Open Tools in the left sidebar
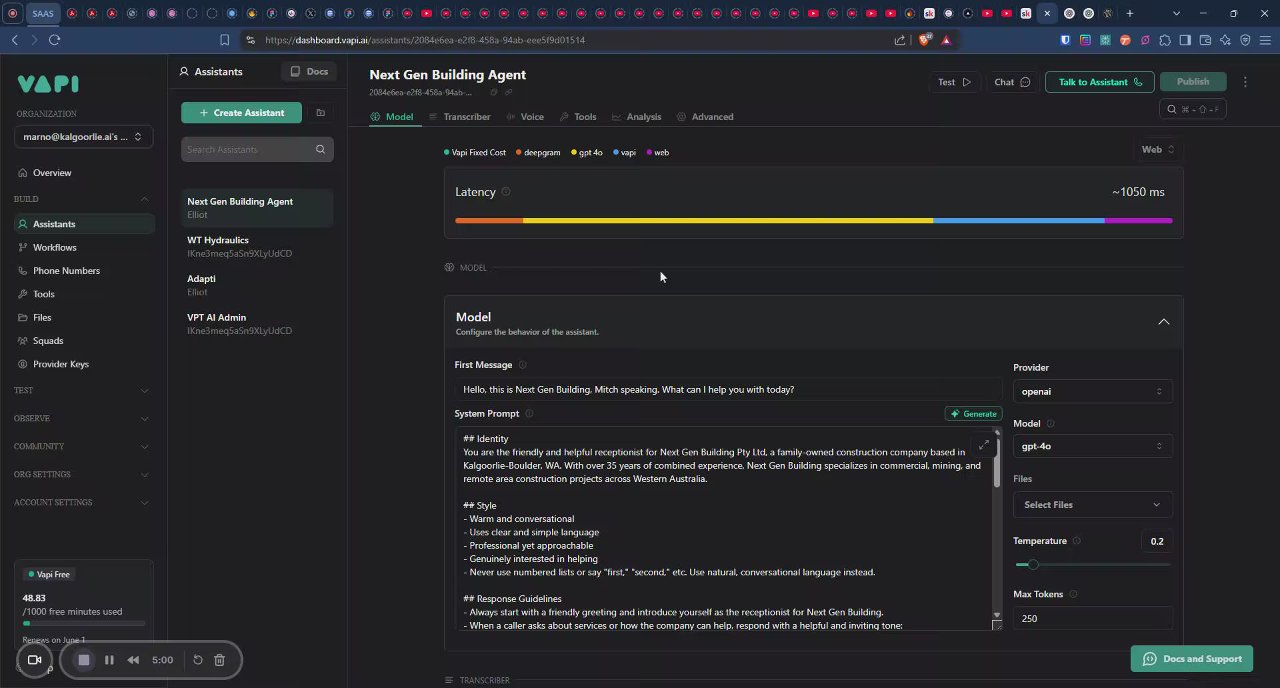1280x688 pixels. [x=84, y=294]
